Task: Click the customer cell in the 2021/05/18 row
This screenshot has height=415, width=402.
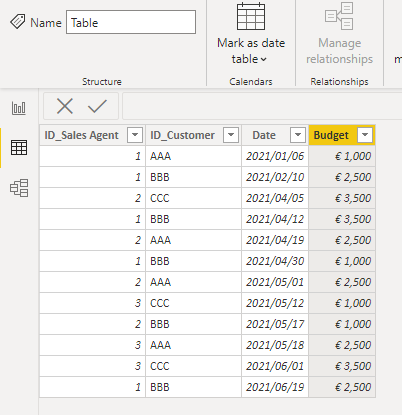Action: (x=194, y=345)
